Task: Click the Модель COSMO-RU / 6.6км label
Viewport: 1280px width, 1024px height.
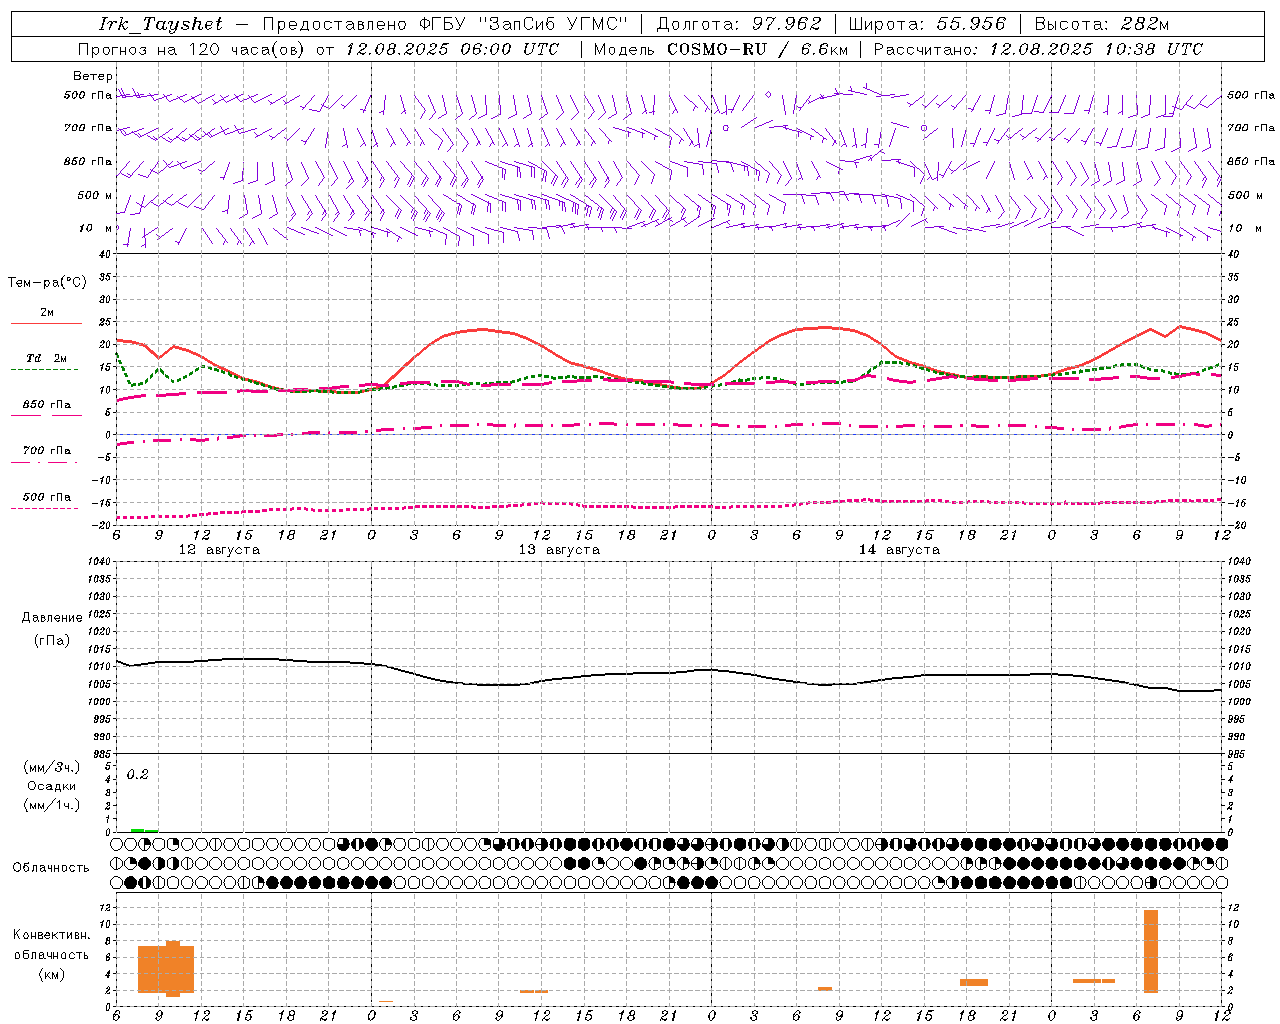Action: click(x=721, y=49)
